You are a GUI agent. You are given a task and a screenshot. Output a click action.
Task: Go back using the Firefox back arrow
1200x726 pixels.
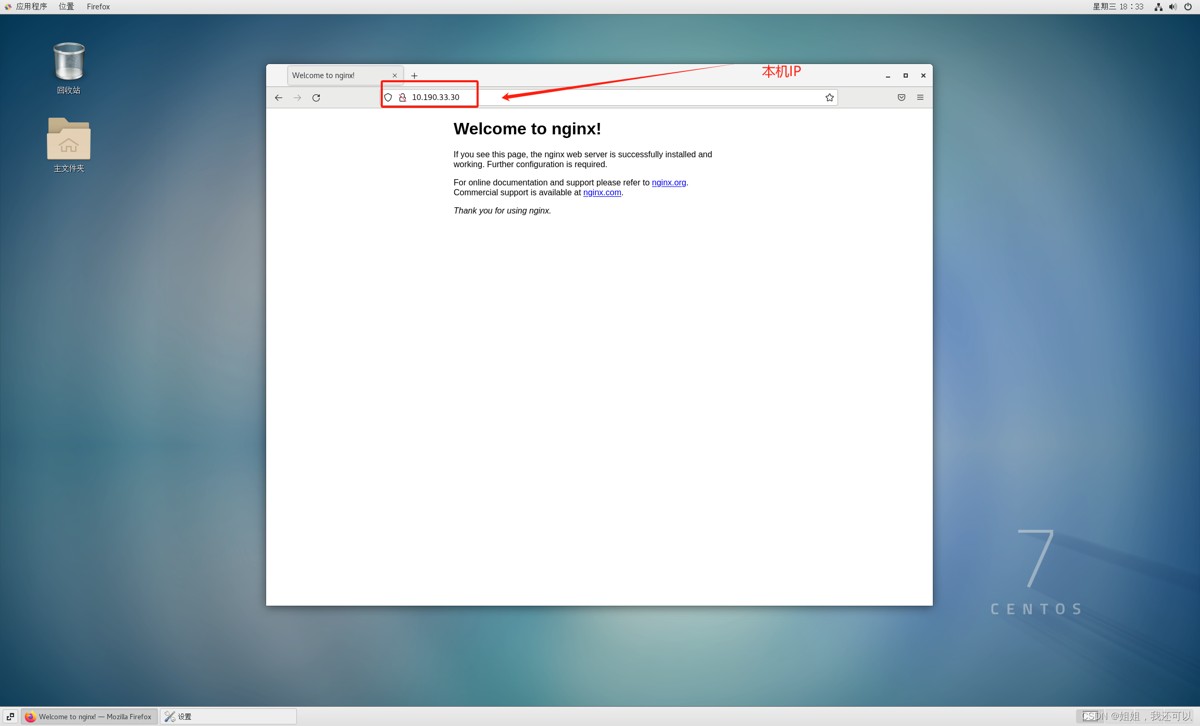278,98
